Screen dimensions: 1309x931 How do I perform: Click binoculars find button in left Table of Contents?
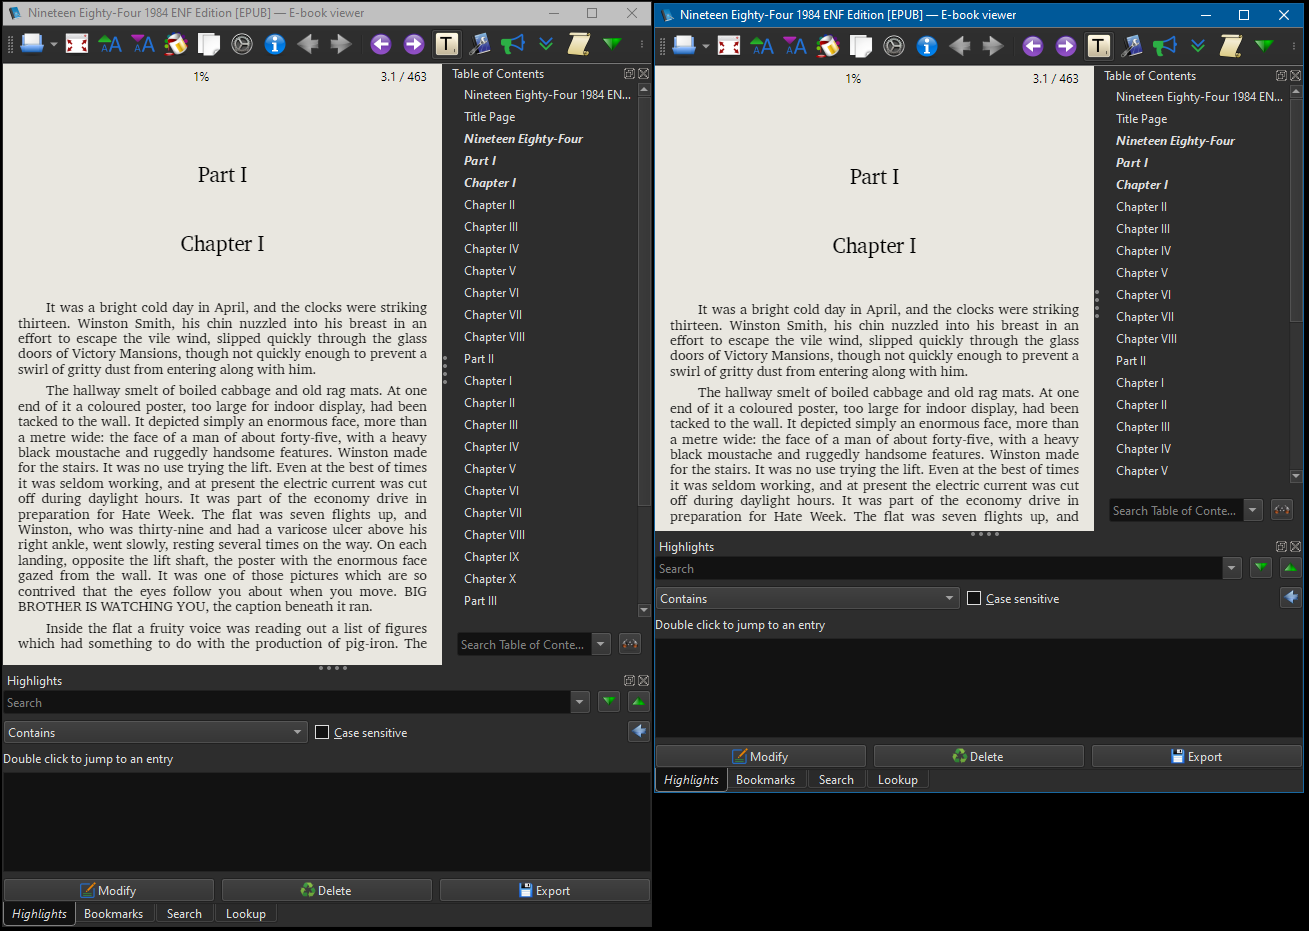pos(630,644)
